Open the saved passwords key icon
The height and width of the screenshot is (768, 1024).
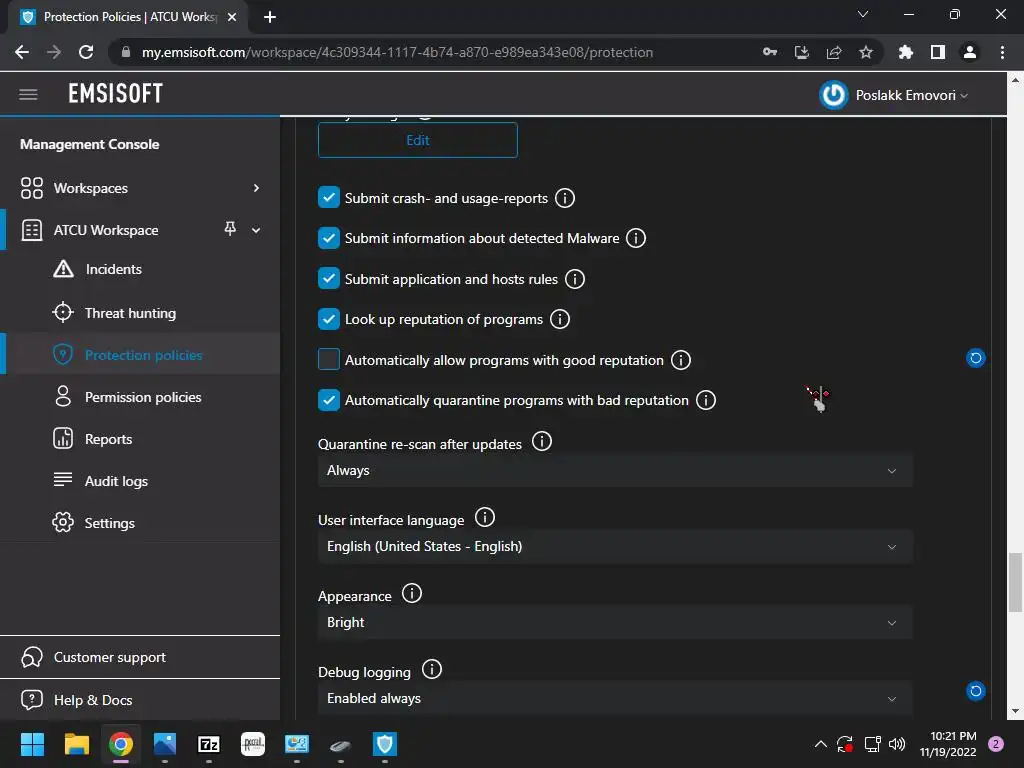coord(770,52)
